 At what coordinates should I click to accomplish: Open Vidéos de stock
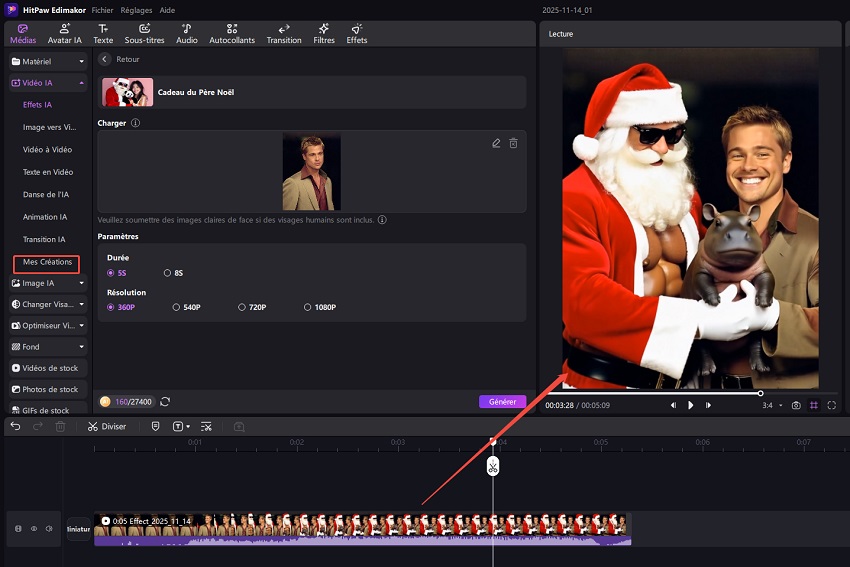coord(48,368)
